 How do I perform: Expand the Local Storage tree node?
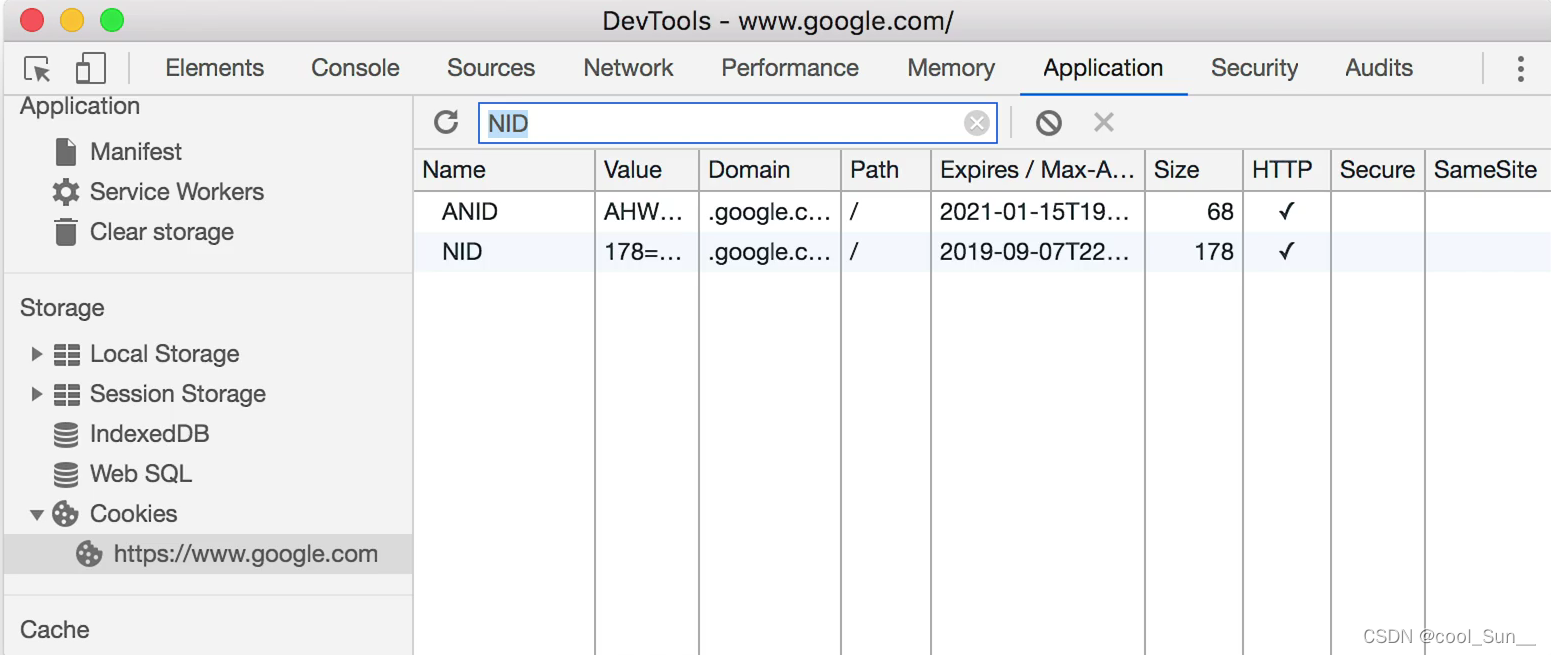pos(37,354)
